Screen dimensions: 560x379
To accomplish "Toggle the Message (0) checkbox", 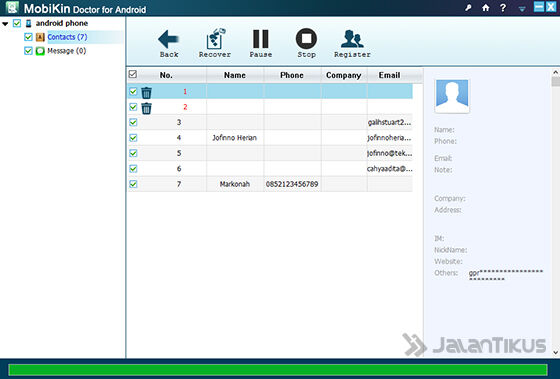I will click(x=28, y=51).
